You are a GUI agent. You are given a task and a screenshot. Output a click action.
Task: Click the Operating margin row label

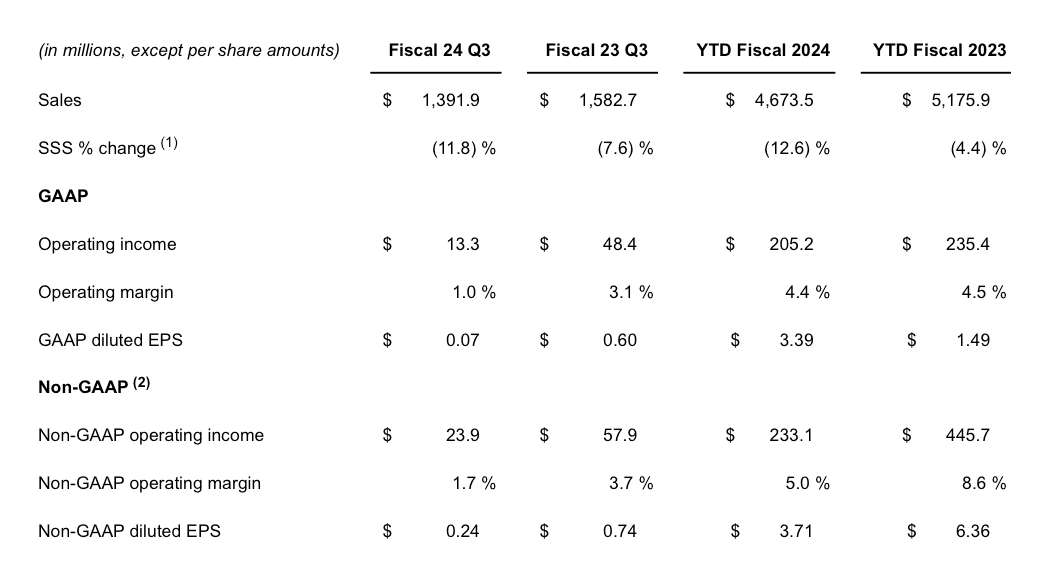point(105,292)
